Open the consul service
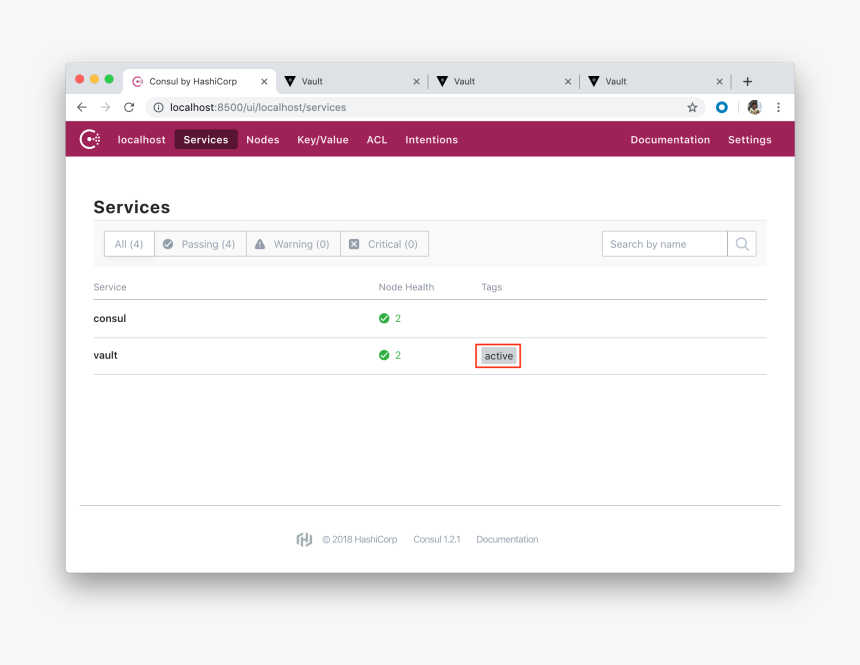860x665 pixels. point(110,318)
